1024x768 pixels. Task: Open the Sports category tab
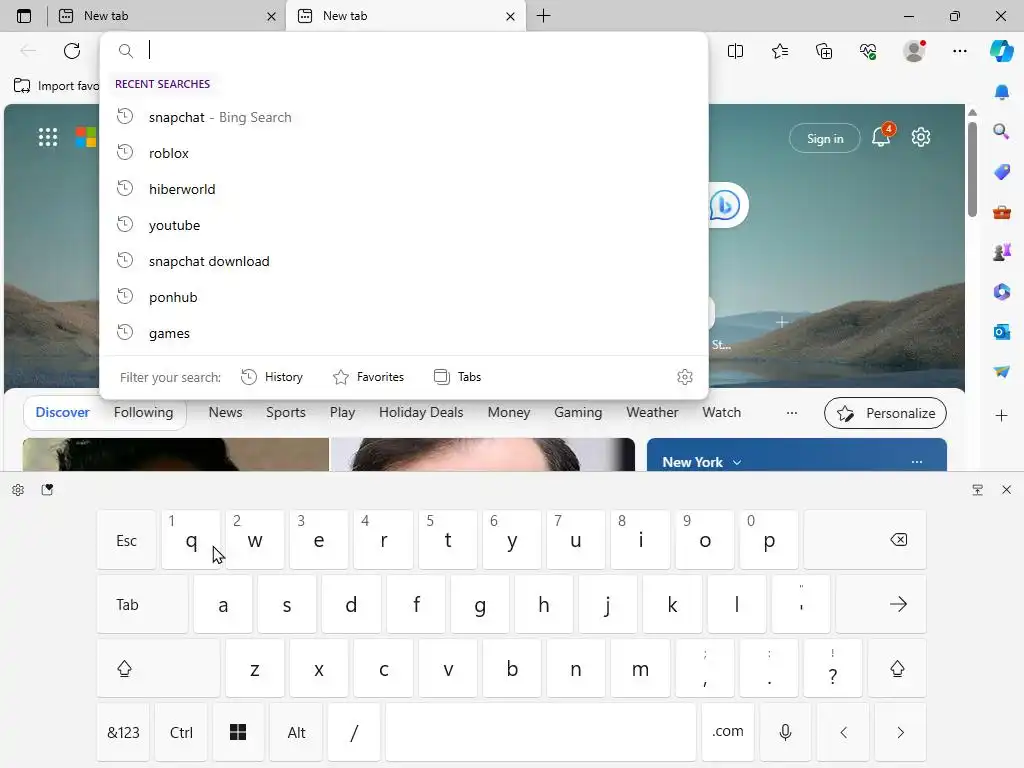285,413
